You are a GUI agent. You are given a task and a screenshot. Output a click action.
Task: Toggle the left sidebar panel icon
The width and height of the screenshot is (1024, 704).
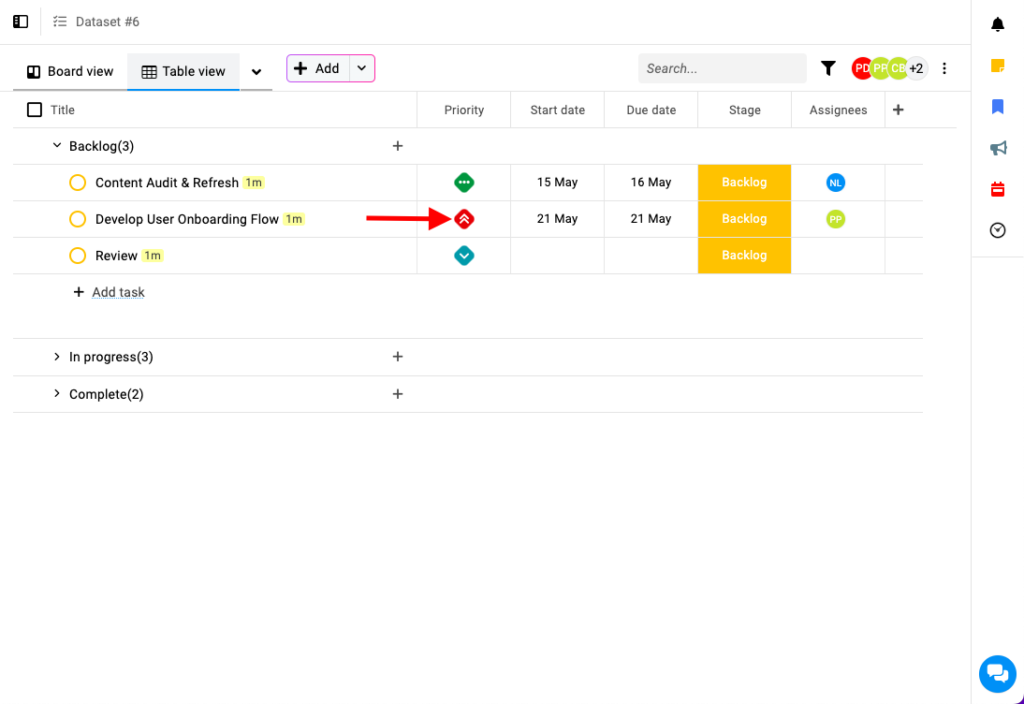coord(20,21)
